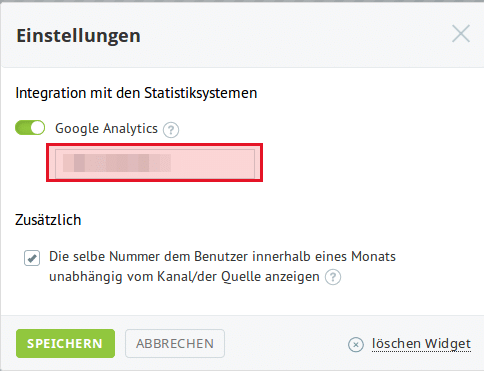Close the Einstellungen dialog with the X
The image size is (484, 371).
coord(461,34)
